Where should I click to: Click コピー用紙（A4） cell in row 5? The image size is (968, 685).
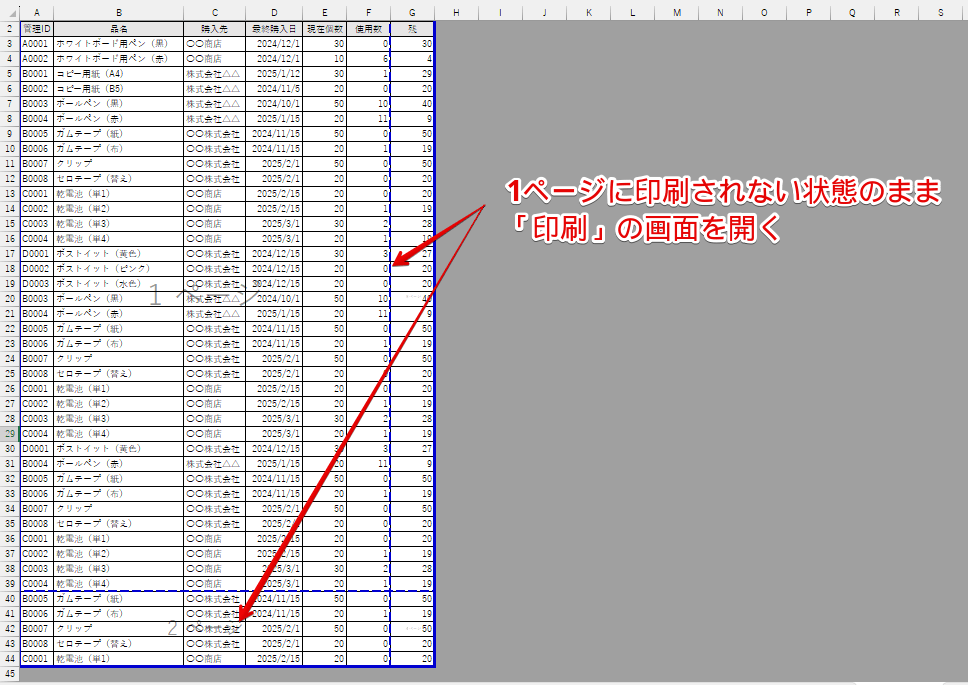click(x=119, y=74)
